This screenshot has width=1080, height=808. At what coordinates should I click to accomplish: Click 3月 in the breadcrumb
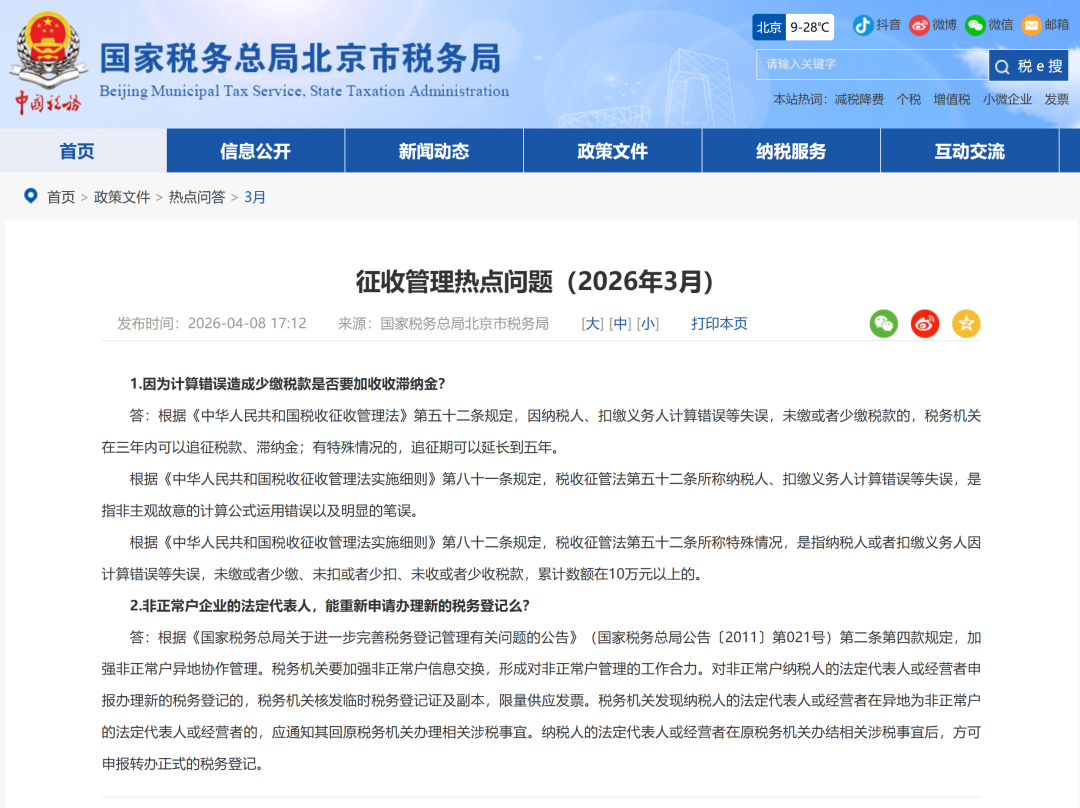pyautogui.click(x=255, y=197)
